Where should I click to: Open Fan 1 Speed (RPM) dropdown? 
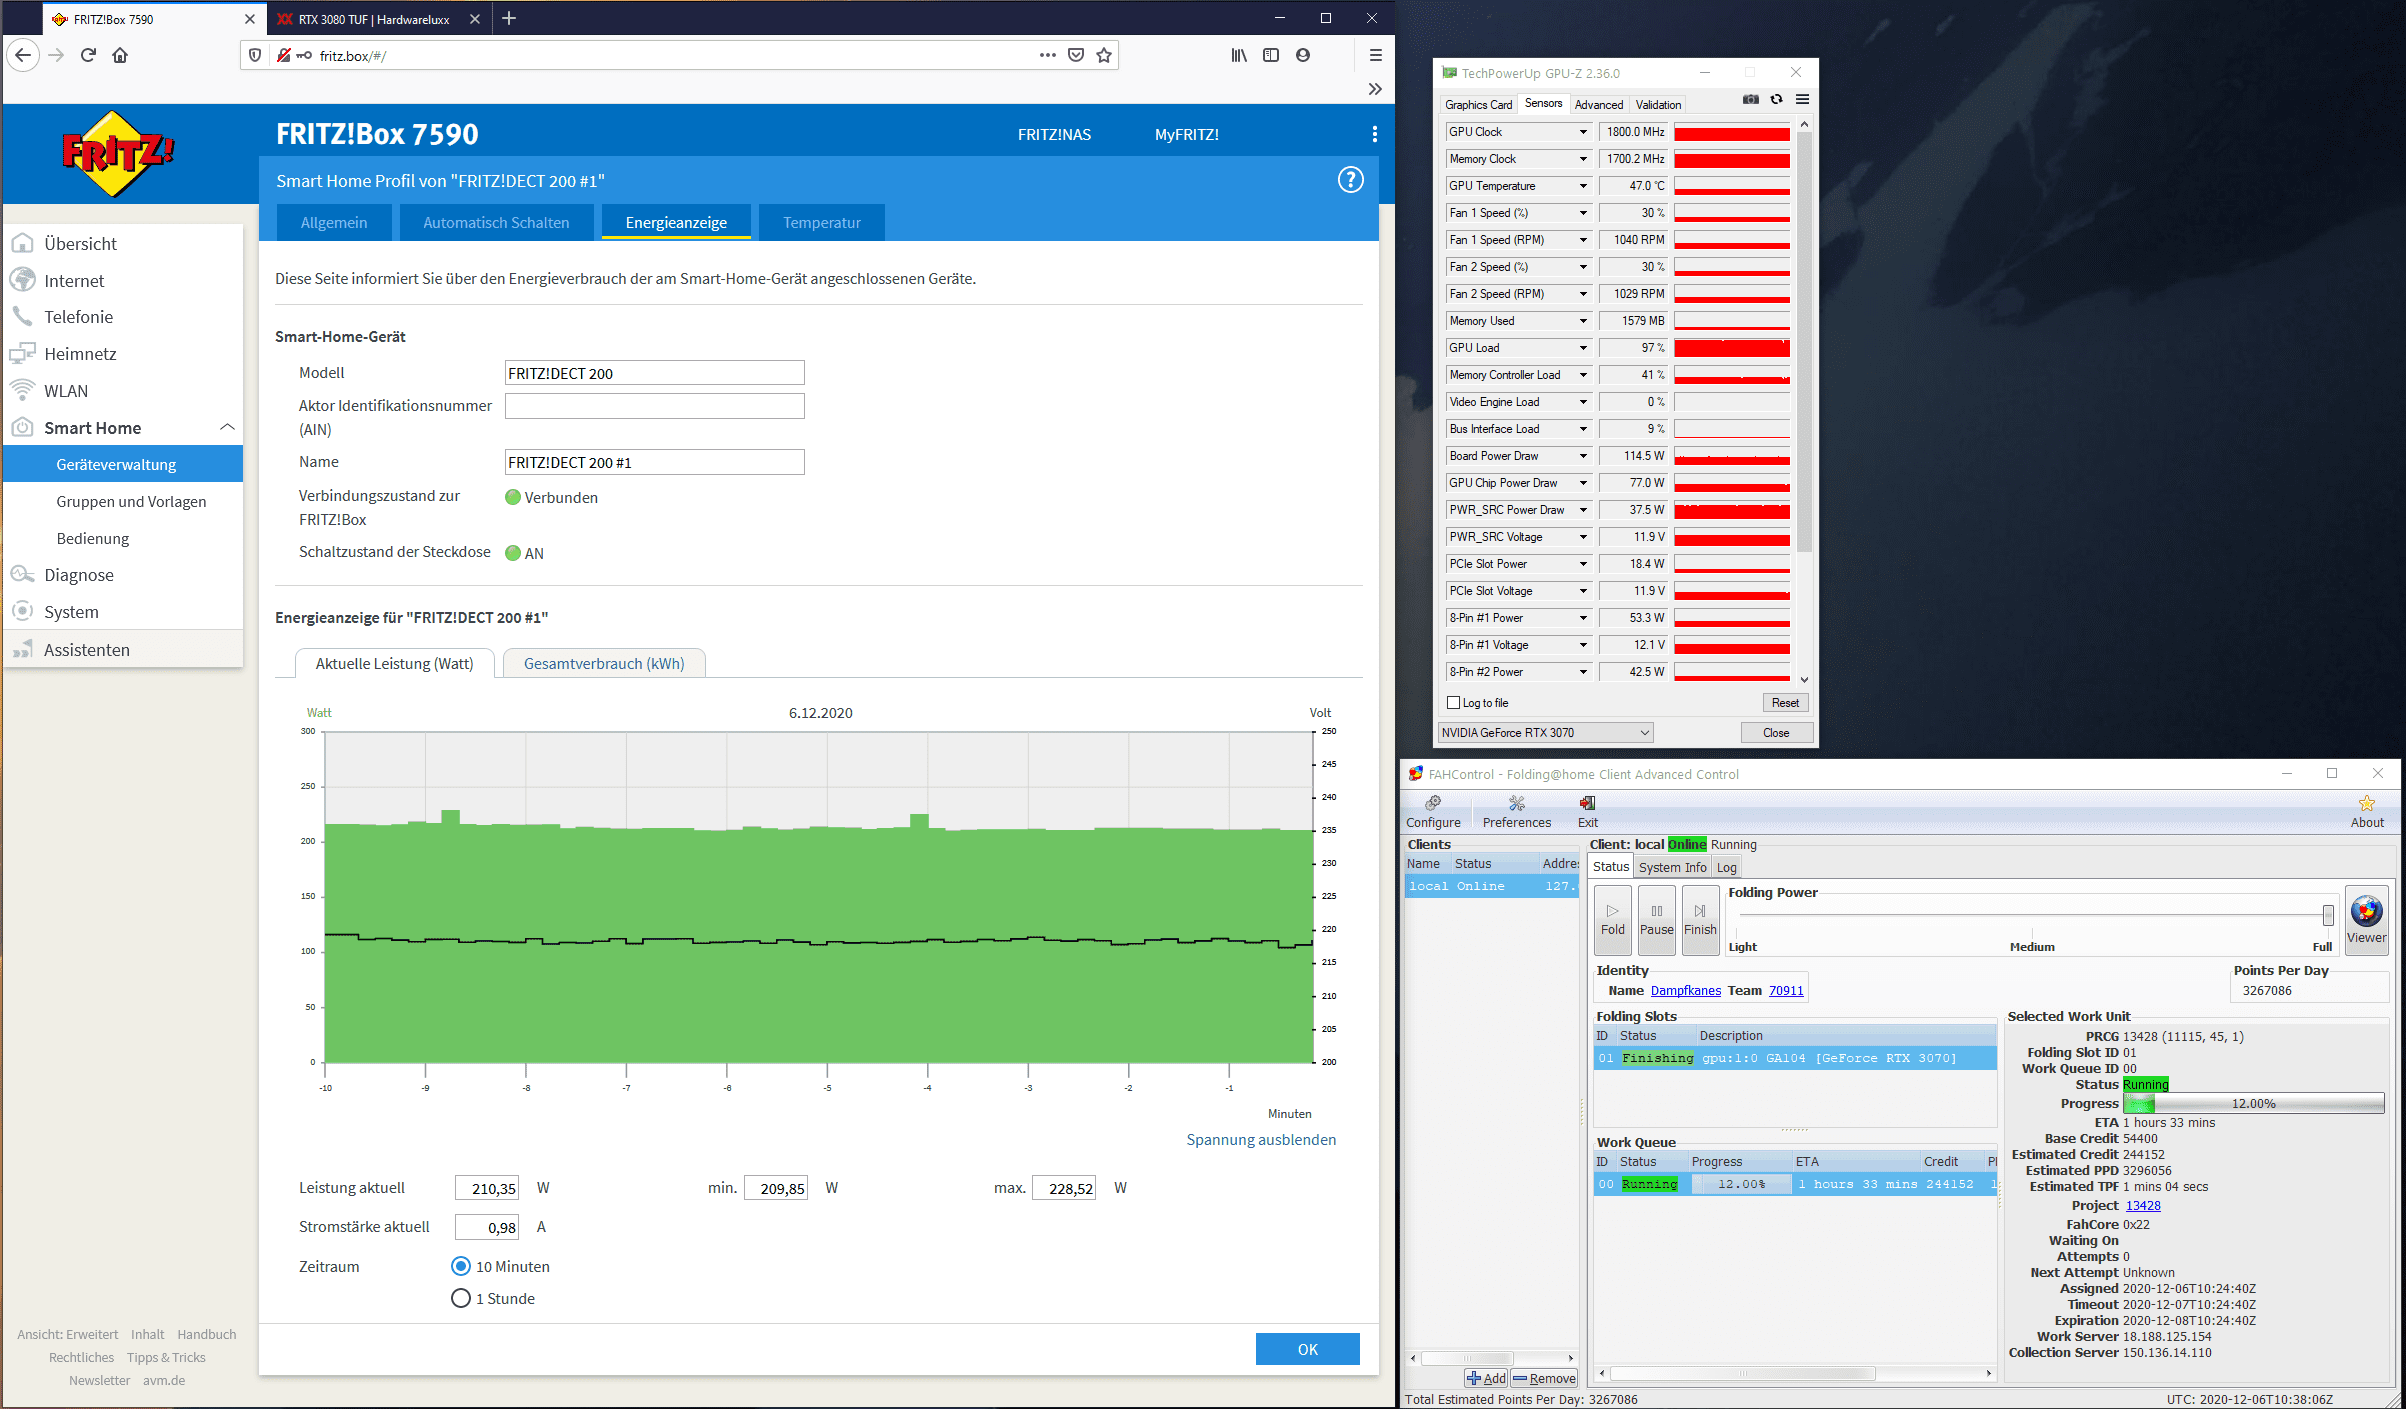tap(1583, 240)
